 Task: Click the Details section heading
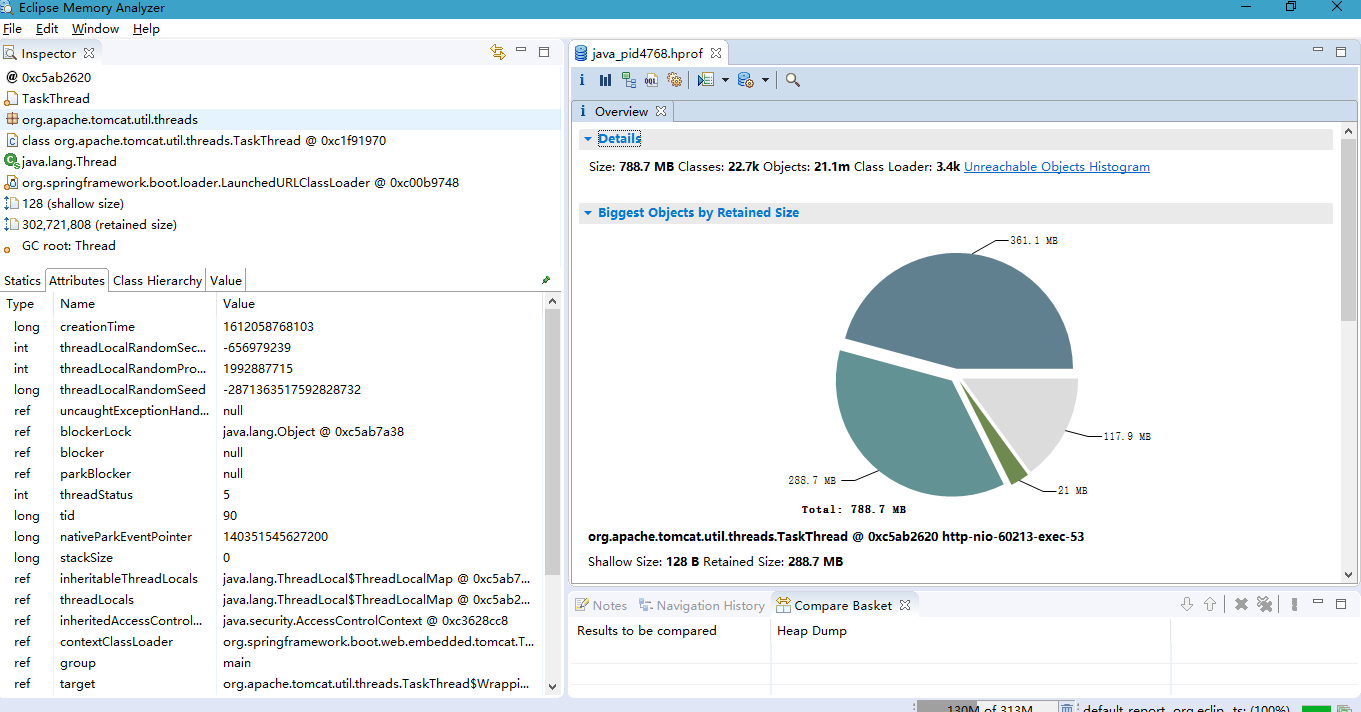coord(619,139)
